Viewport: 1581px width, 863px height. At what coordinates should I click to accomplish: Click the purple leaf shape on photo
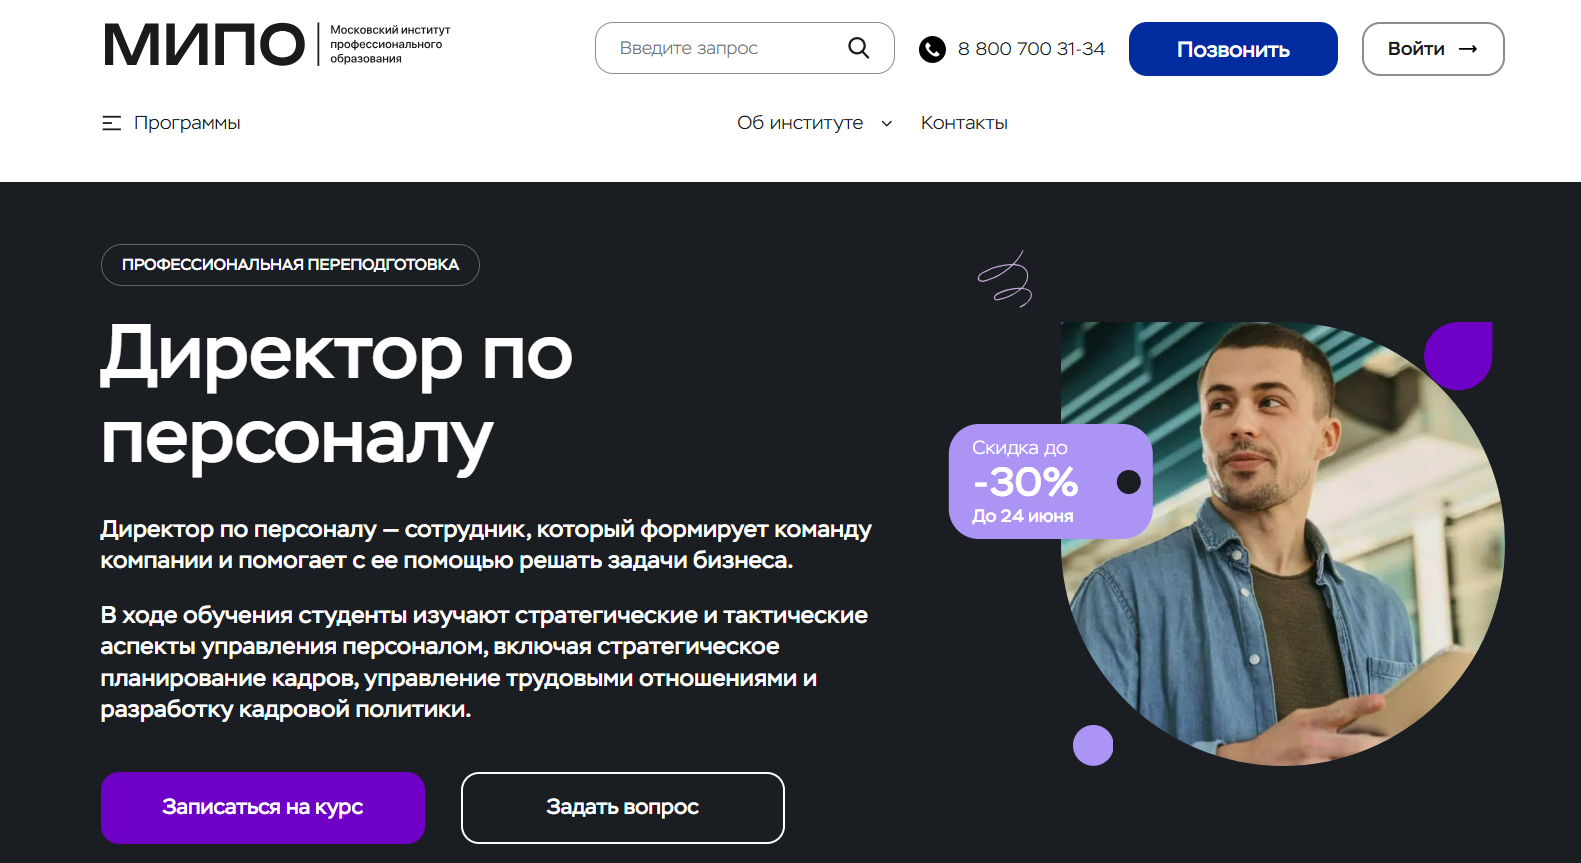[x=1458, y=356]
